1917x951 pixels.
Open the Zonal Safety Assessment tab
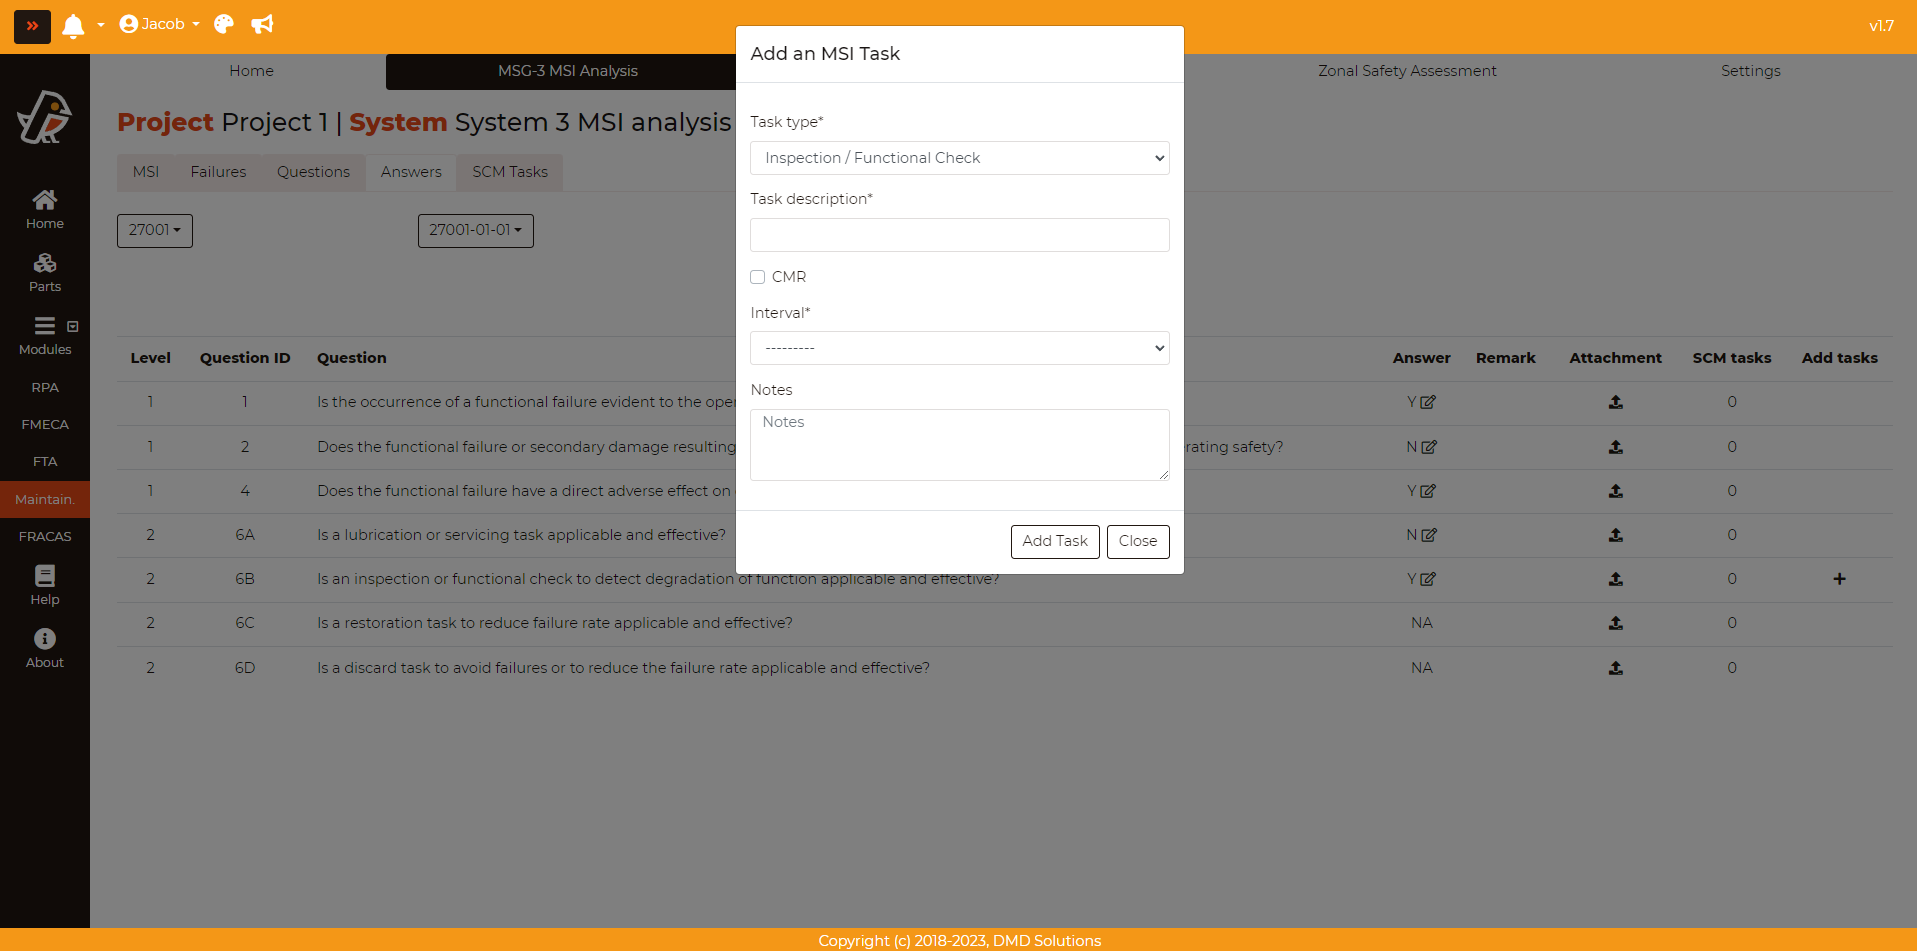point(1406,71)
